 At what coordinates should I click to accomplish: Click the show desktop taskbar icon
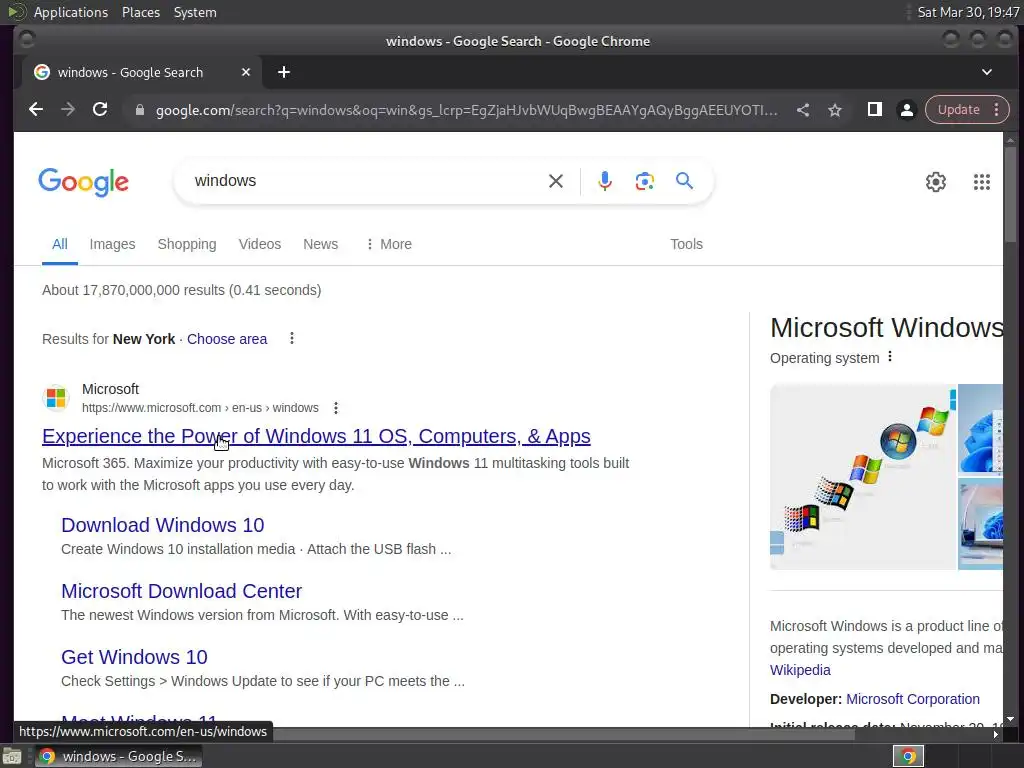(x=12, y=756)
